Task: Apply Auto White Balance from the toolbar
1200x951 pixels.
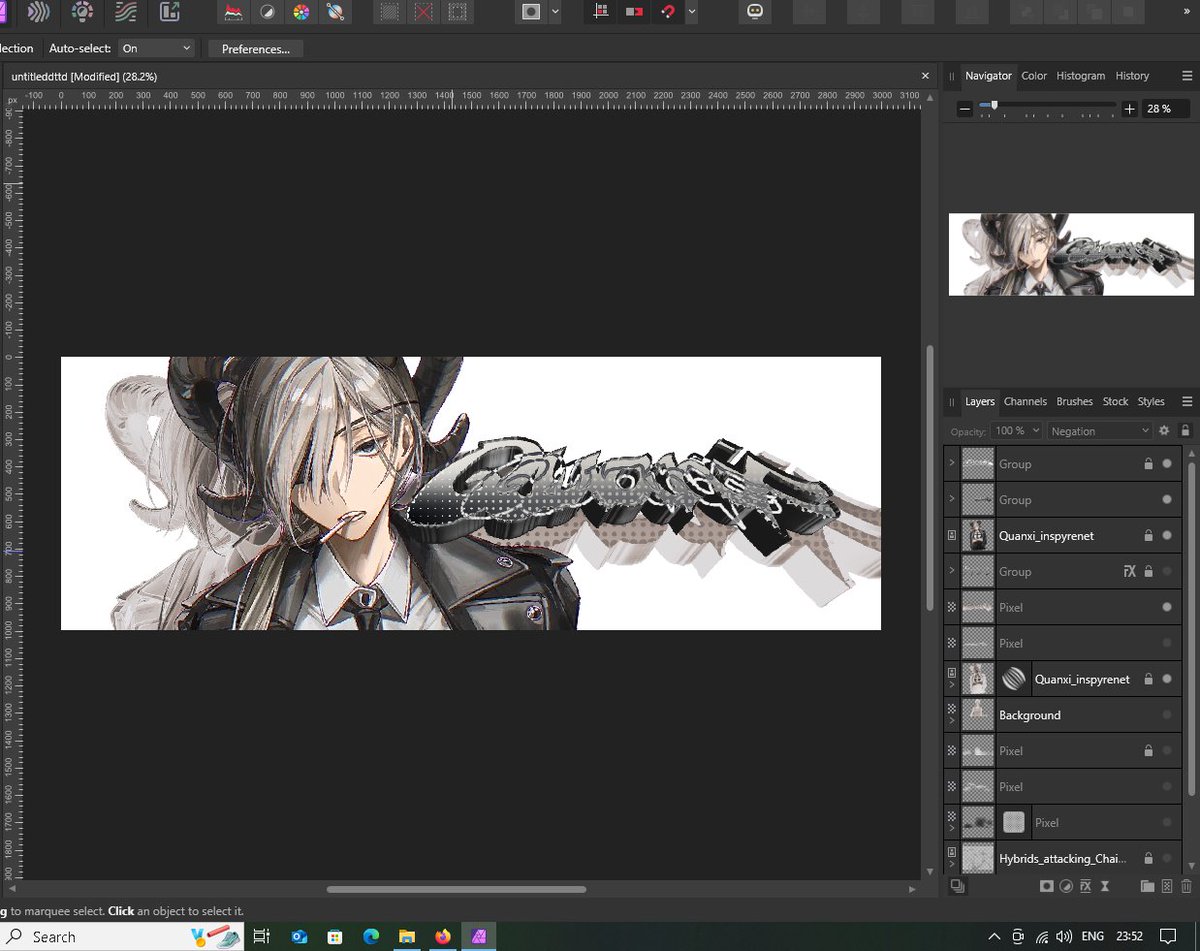Action: (x=335, y=12)
